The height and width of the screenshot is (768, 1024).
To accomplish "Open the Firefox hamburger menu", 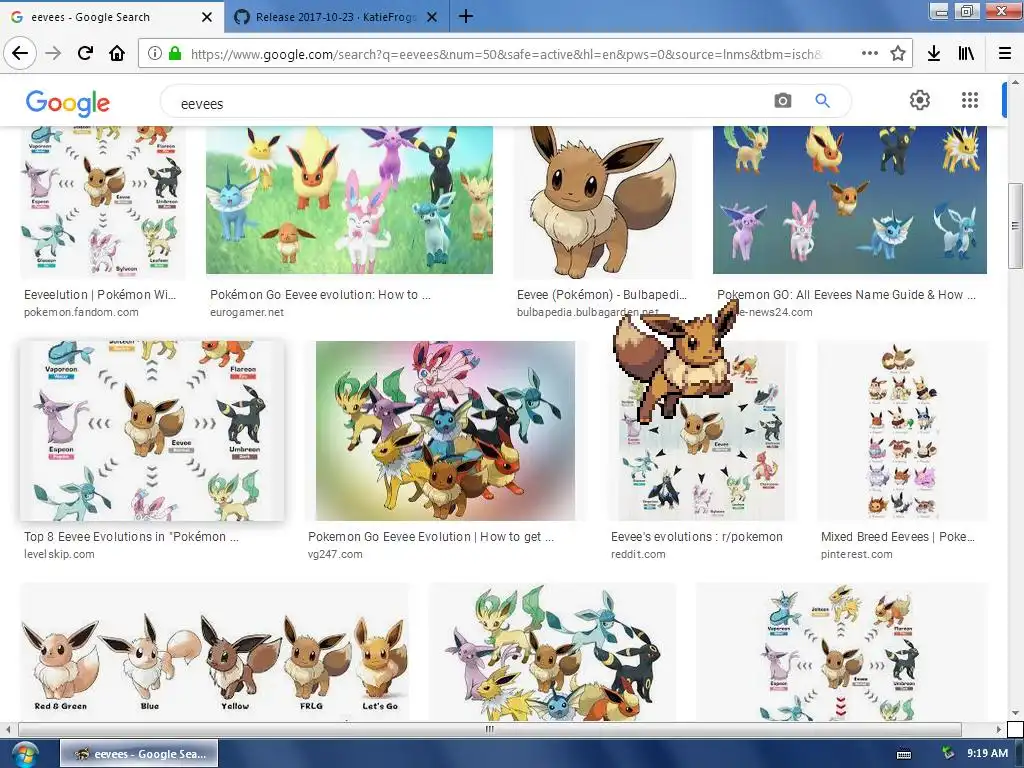I will tap(1004, 54).
